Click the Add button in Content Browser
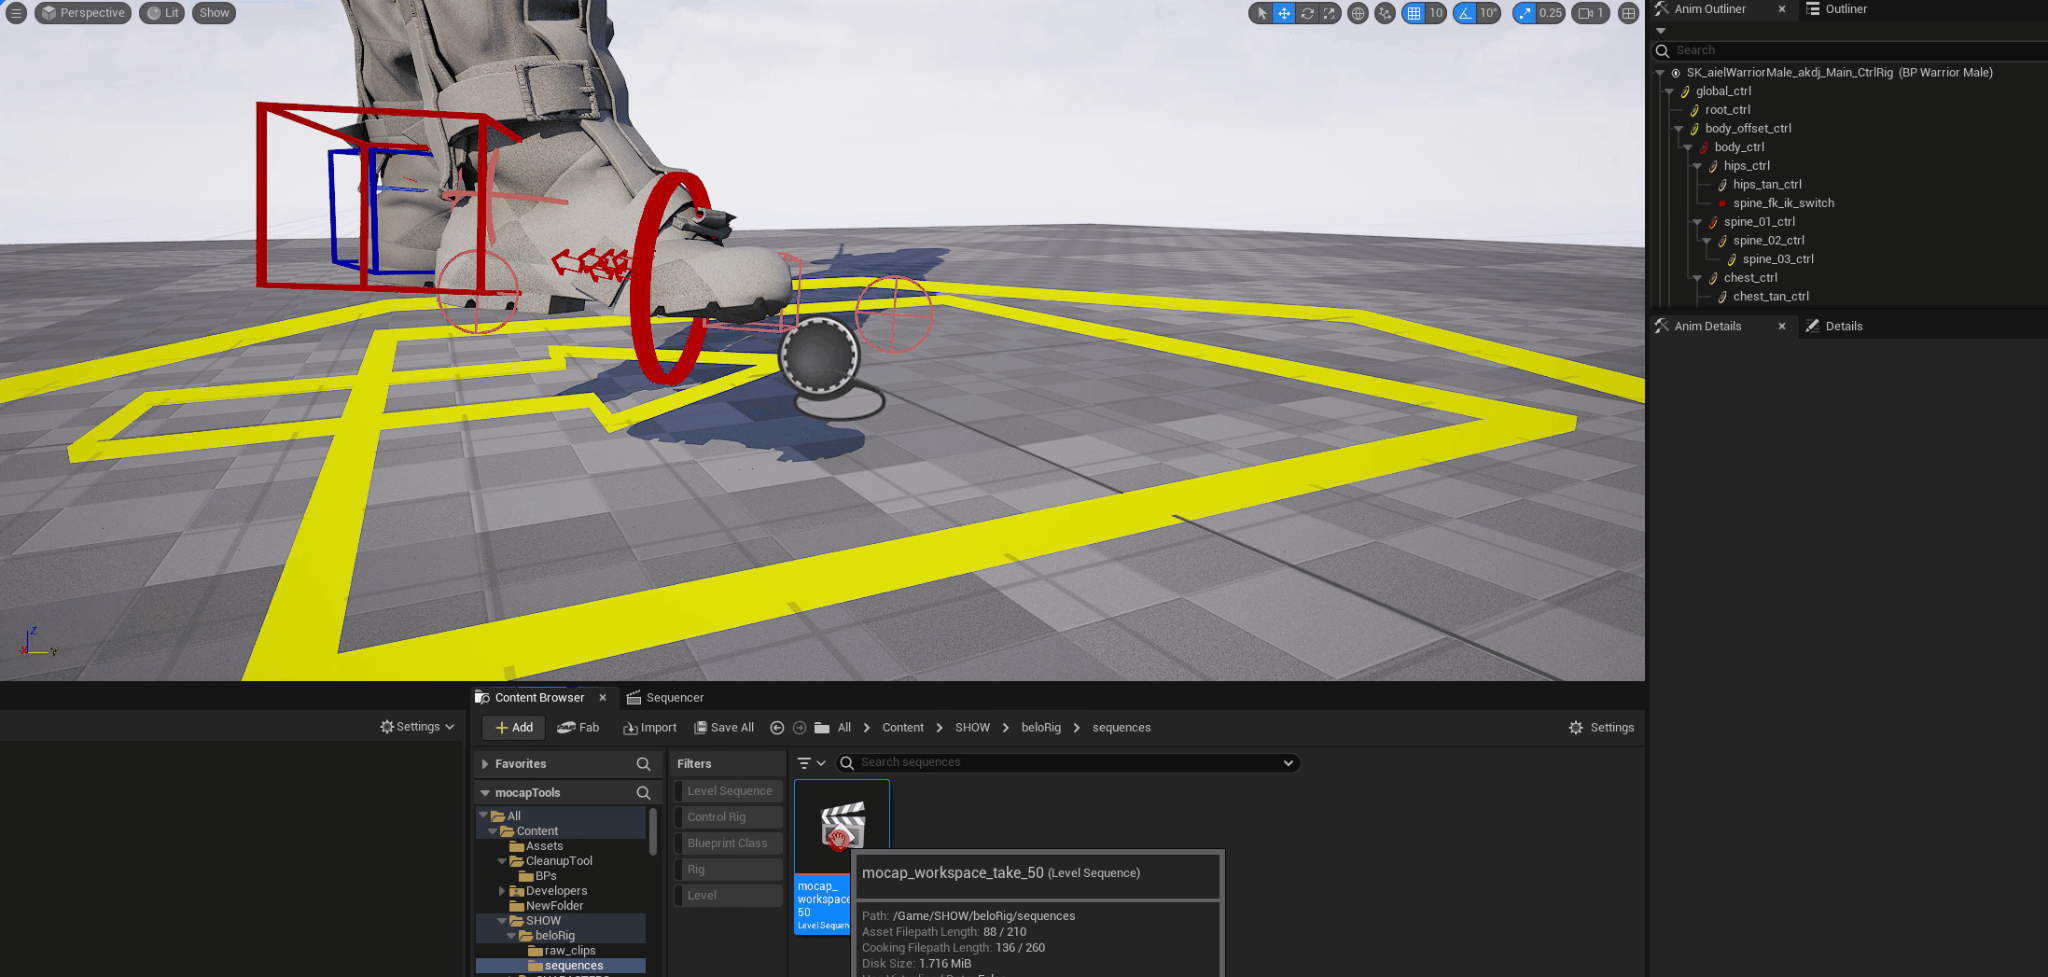 point(514,727)
